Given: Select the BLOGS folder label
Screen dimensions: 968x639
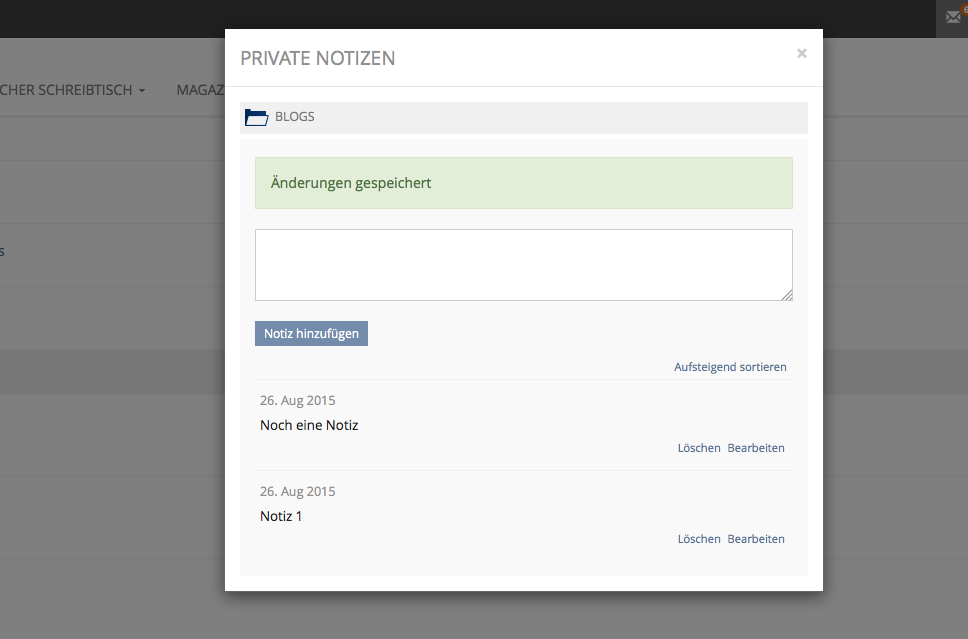Looking at the screenshot, I should pyautogui.click(x=294, y=117).
